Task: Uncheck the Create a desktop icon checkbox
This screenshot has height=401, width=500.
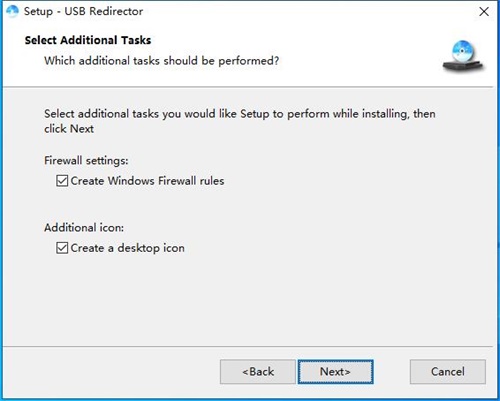Action: tap(62, 248)
